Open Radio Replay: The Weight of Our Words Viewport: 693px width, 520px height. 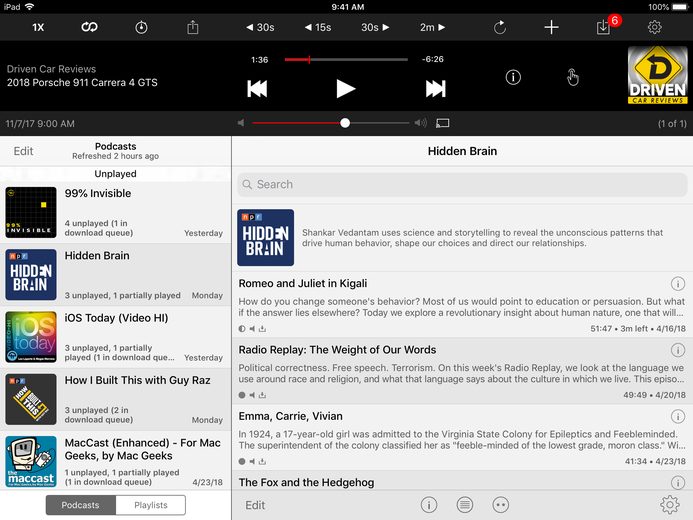[462, 371]
